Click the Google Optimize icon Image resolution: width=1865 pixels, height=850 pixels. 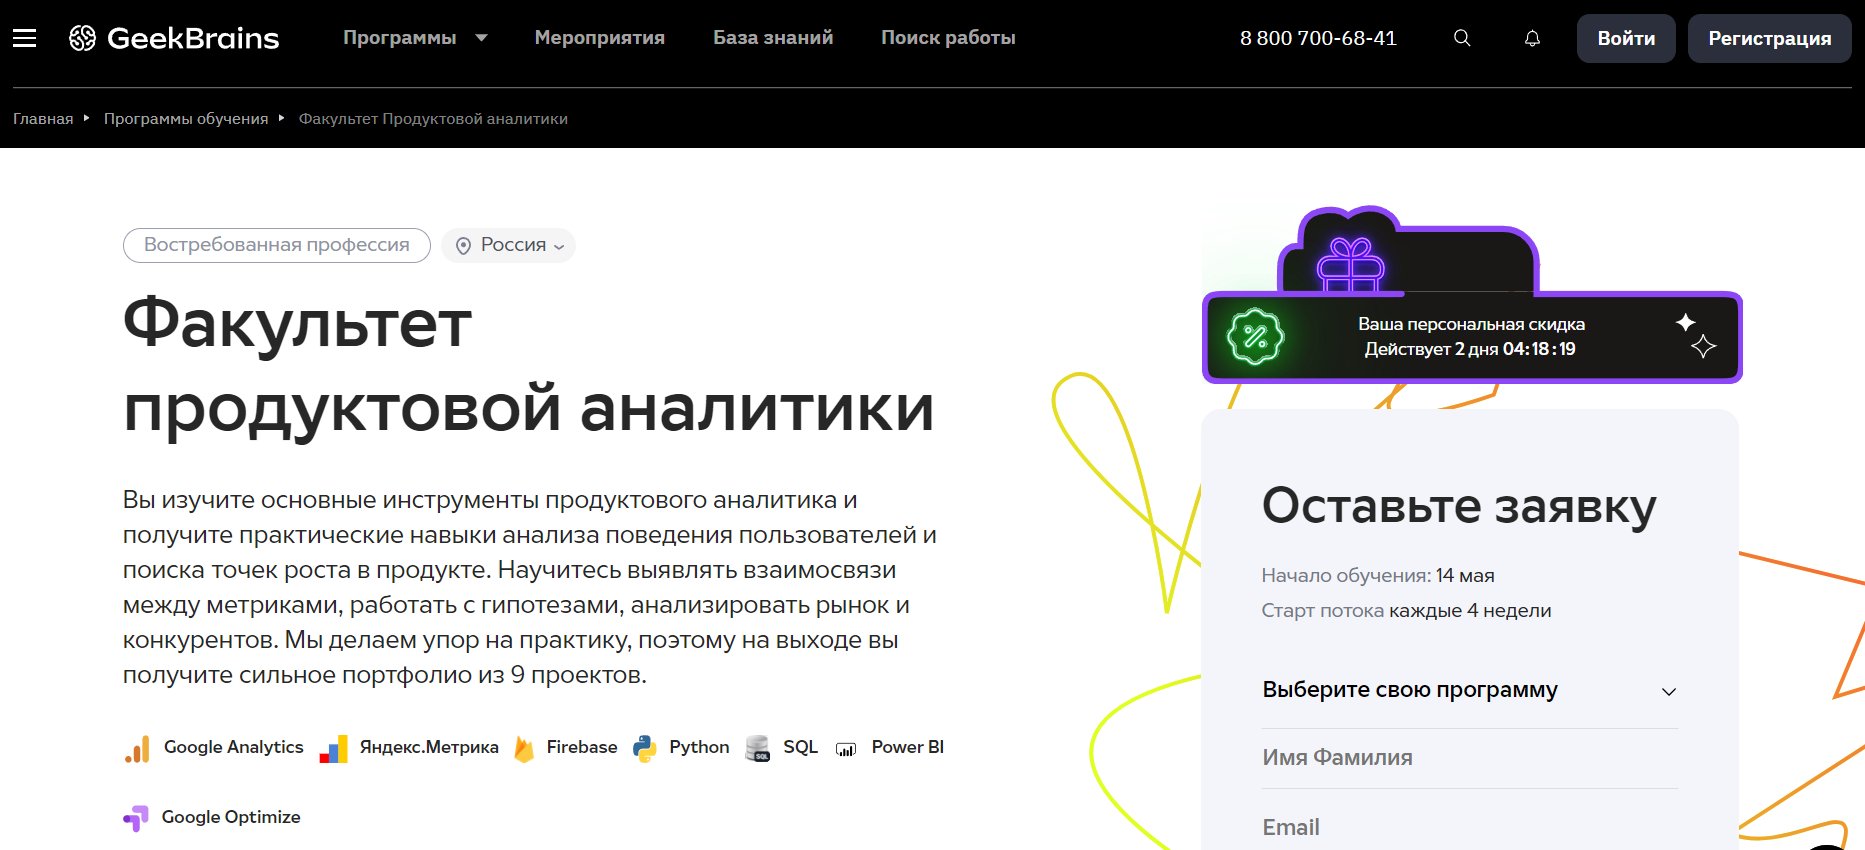135,818
